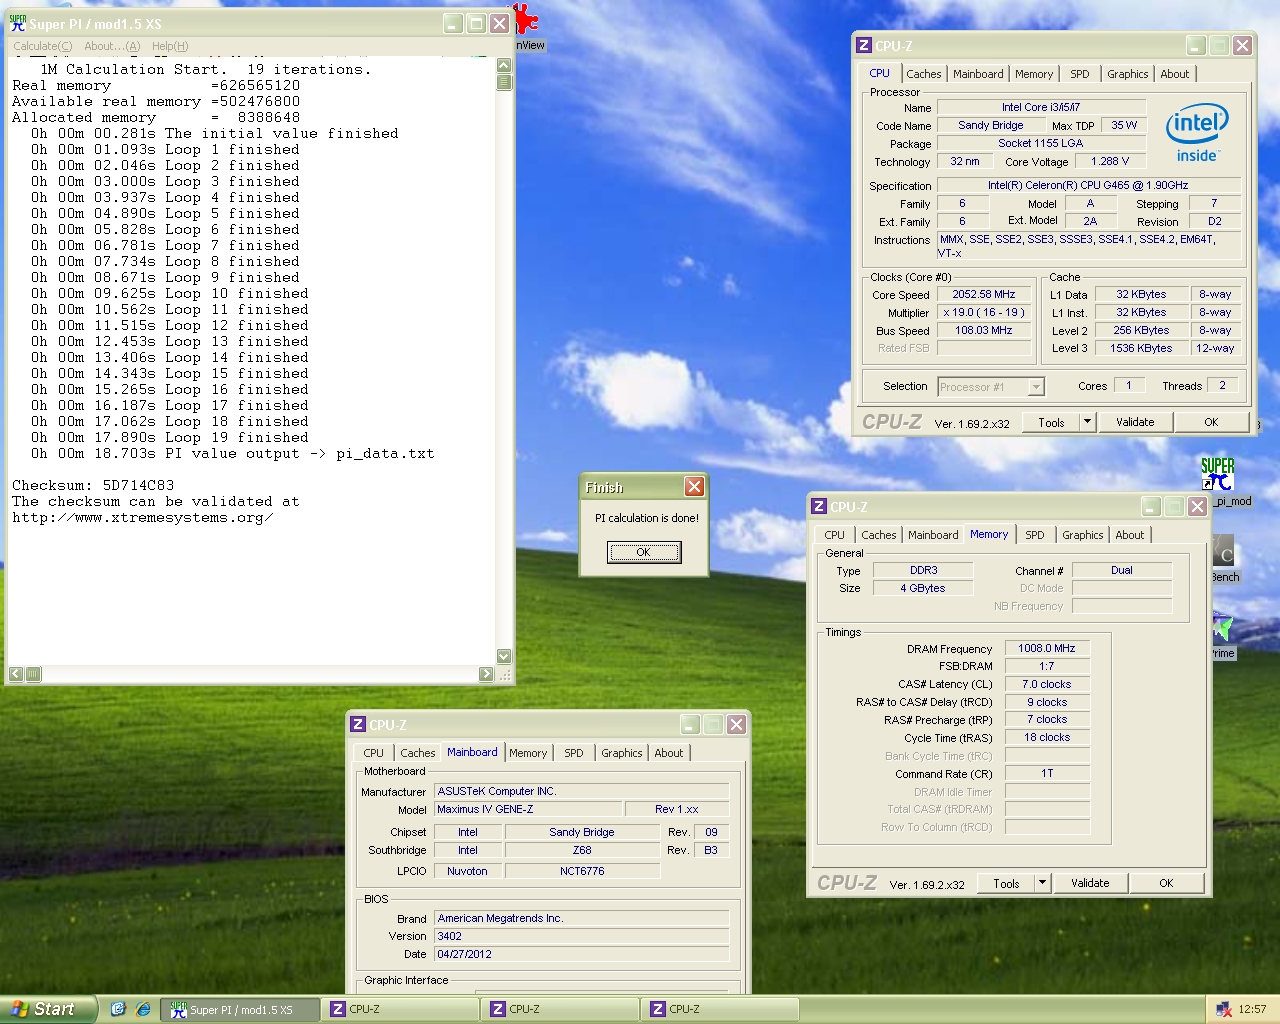The image size is (1280, 1024).
Task: Select Graphics tab in top CPU-Z window
Action: click(1127, 74)
